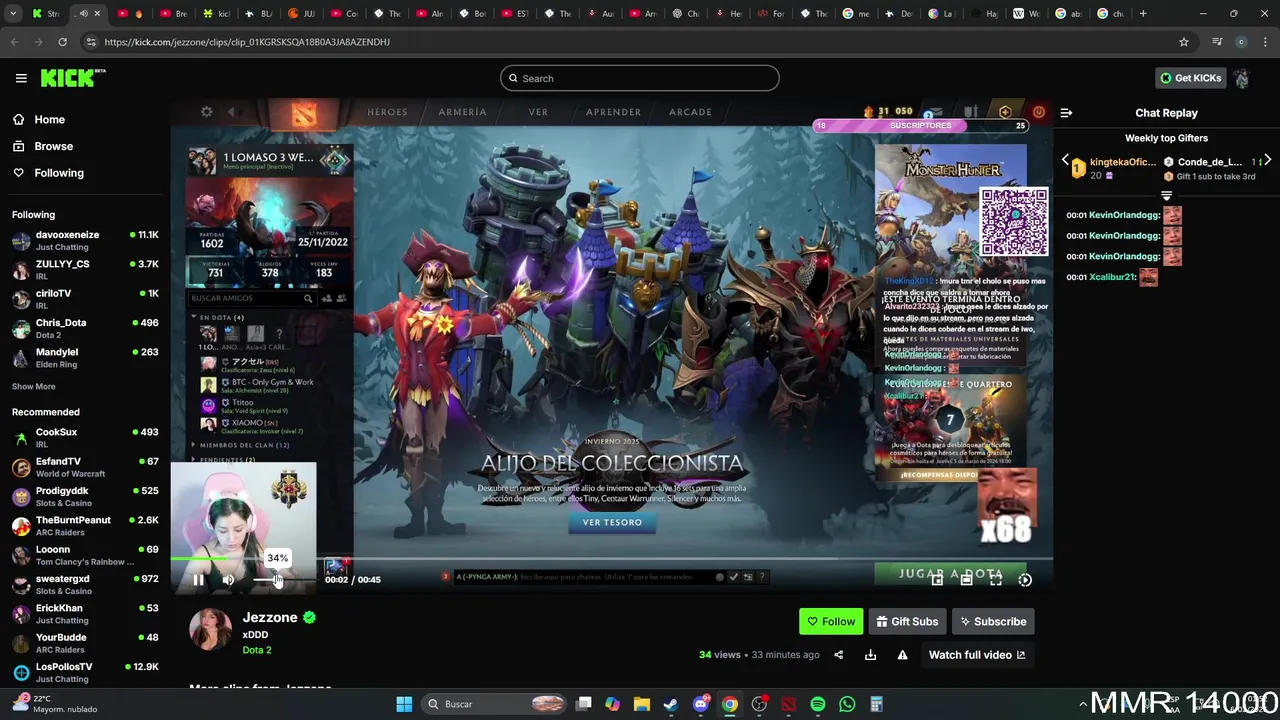This screenshot has height=720, width=1280.
Task: Click the volume slider on the video player
Action: click(x=283, y=580)
